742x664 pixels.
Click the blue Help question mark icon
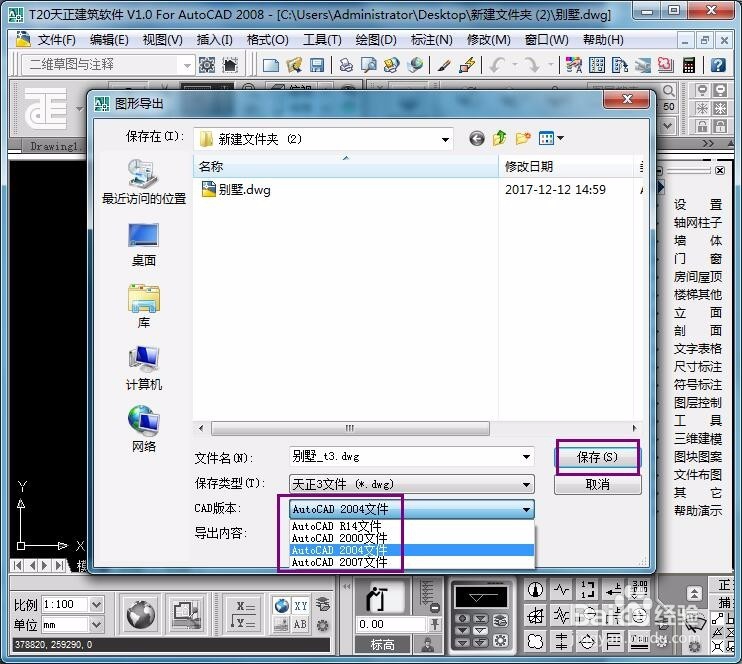pos(718,65)
